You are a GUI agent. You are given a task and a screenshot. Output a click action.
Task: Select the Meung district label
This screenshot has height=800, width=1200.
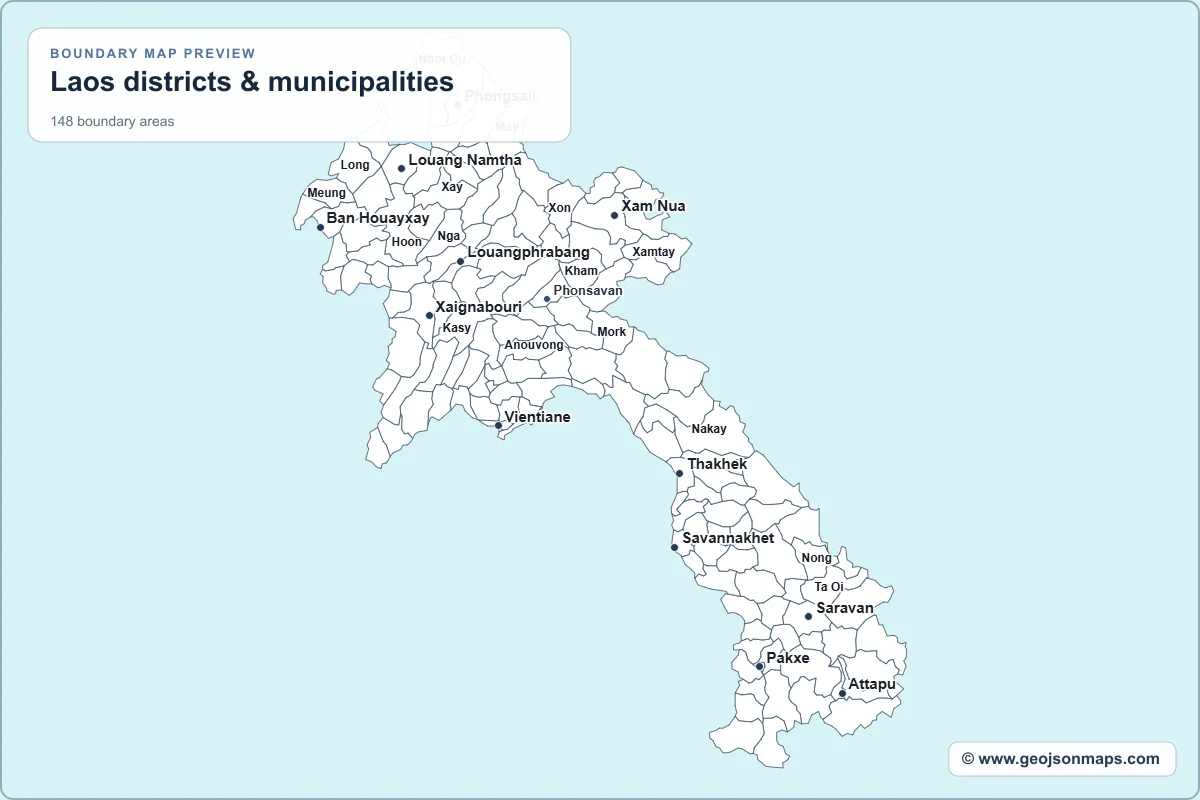pyautogui.click(x=327, y=193)
